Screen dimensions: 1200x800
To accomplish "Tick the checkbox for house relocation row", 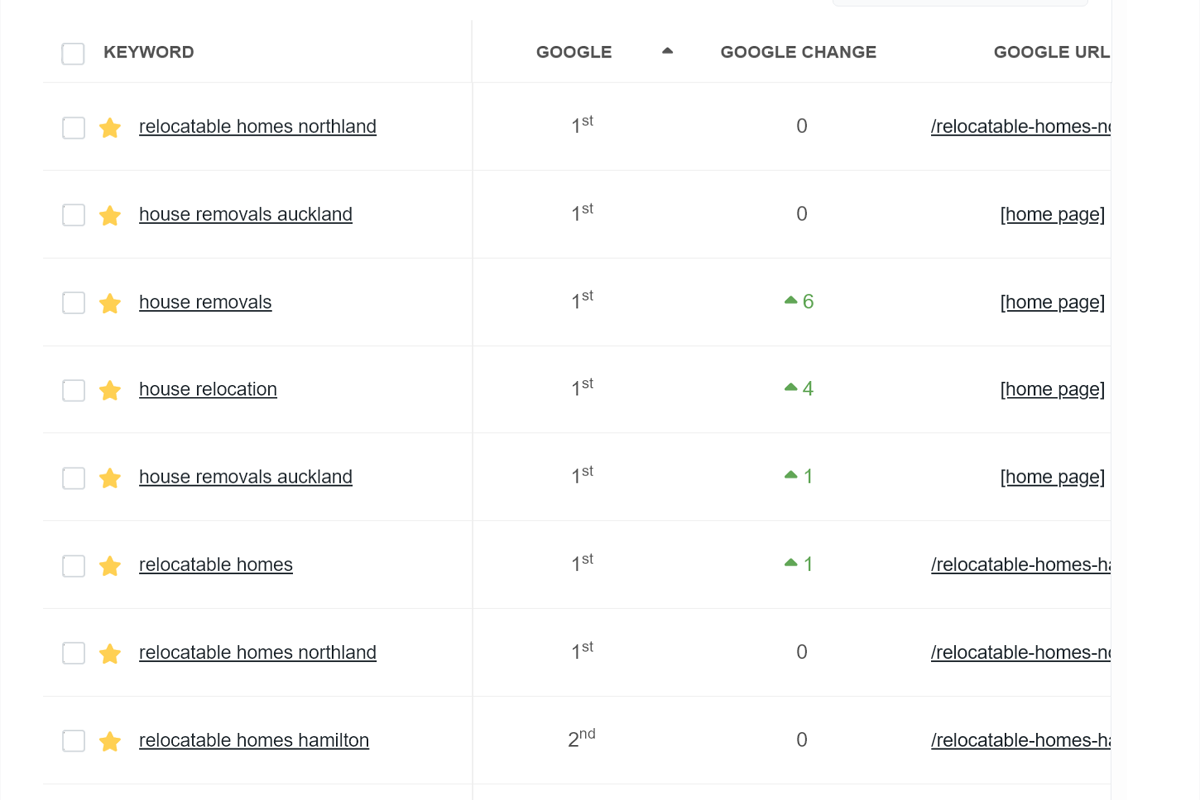I will click(x=73, y=390).
